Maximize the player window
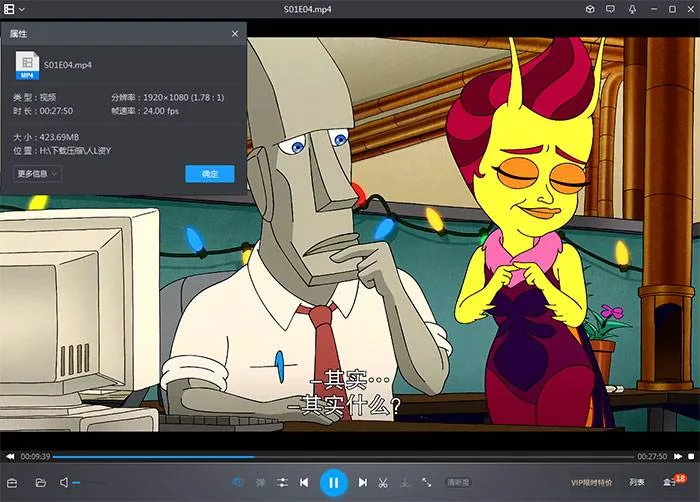 (672, 9)
